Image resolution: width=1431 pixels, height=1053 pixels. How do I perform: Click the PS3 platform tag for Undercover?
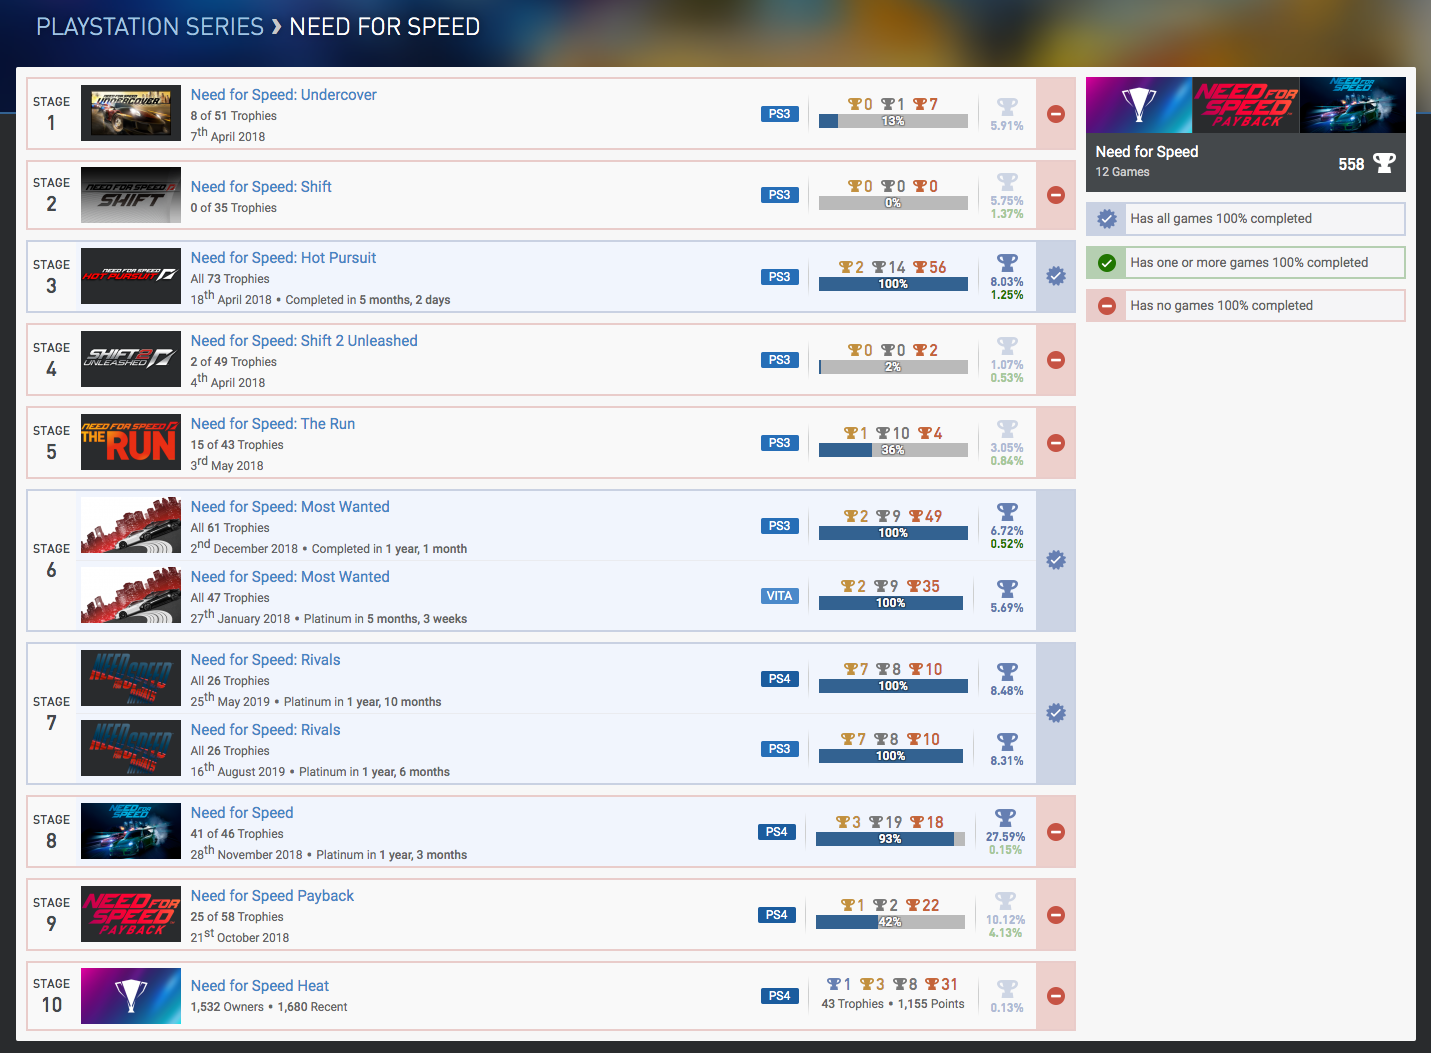(780, 114)
